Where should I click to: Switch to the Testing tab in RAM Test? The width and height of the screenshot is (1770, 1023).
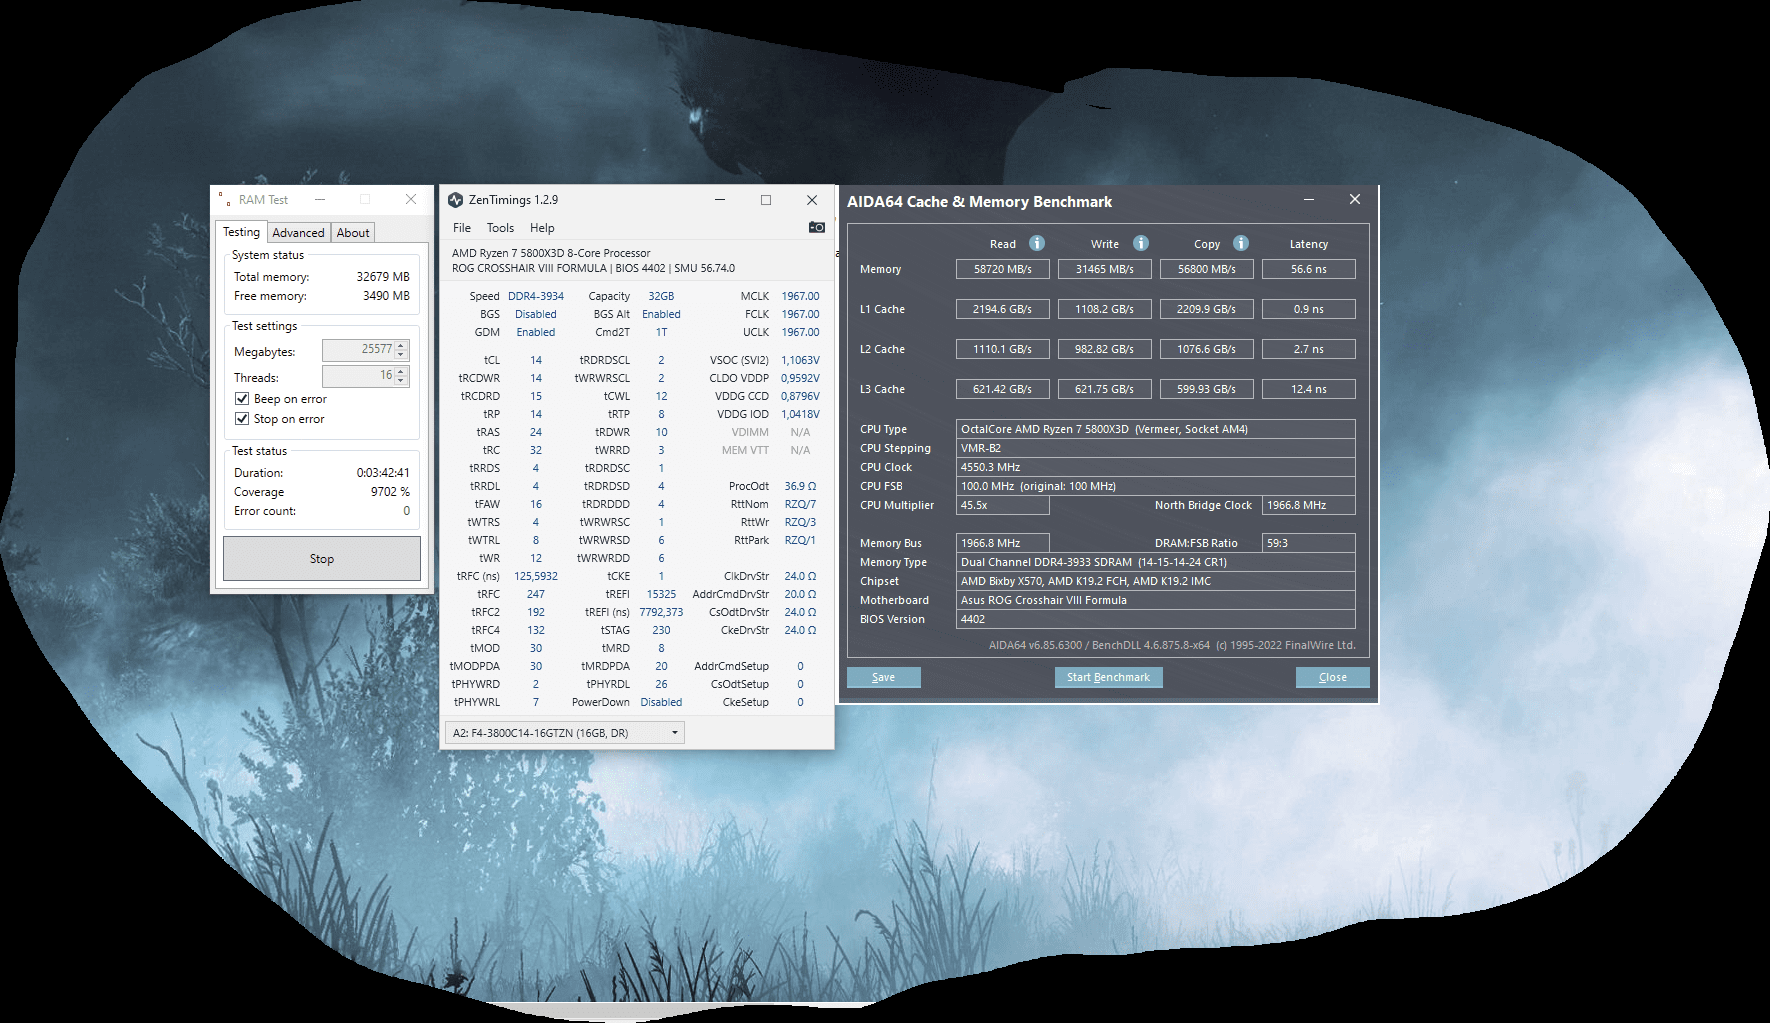tap(241, 232)
